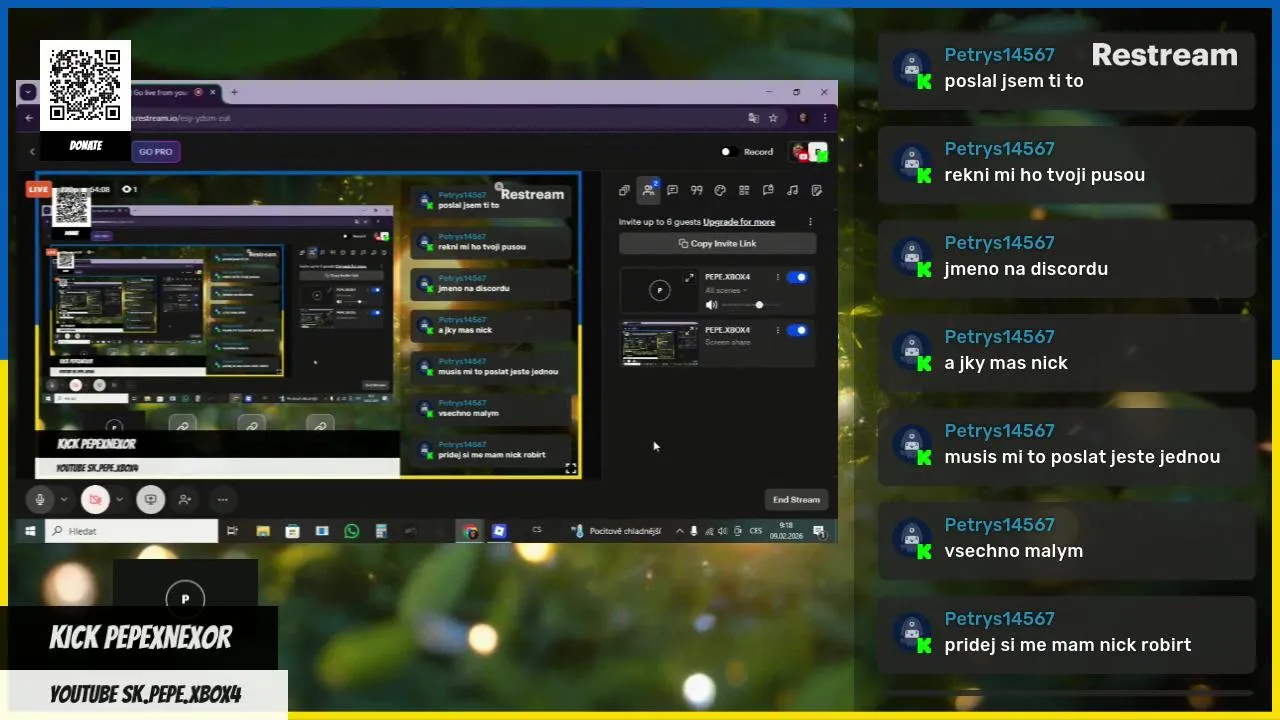Click the taskbar clock showing 9:18
Image resolution: width=1280 pixels, height=720 pixels.
(x=786, y=531)
